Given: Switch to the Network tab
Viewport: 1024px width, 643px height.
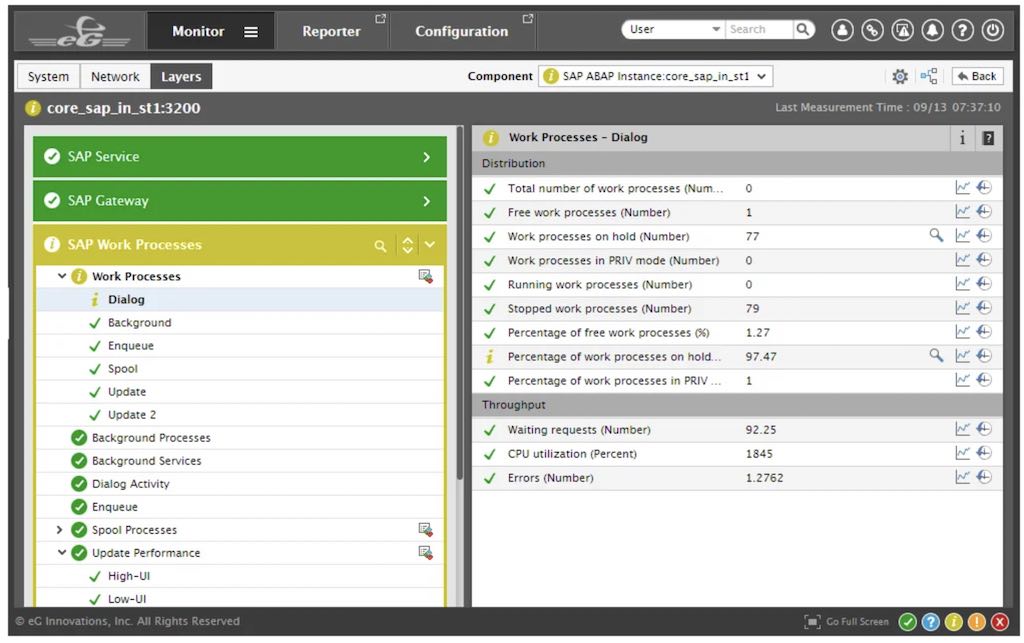Looking at the screenshot, I should (115, 76).
